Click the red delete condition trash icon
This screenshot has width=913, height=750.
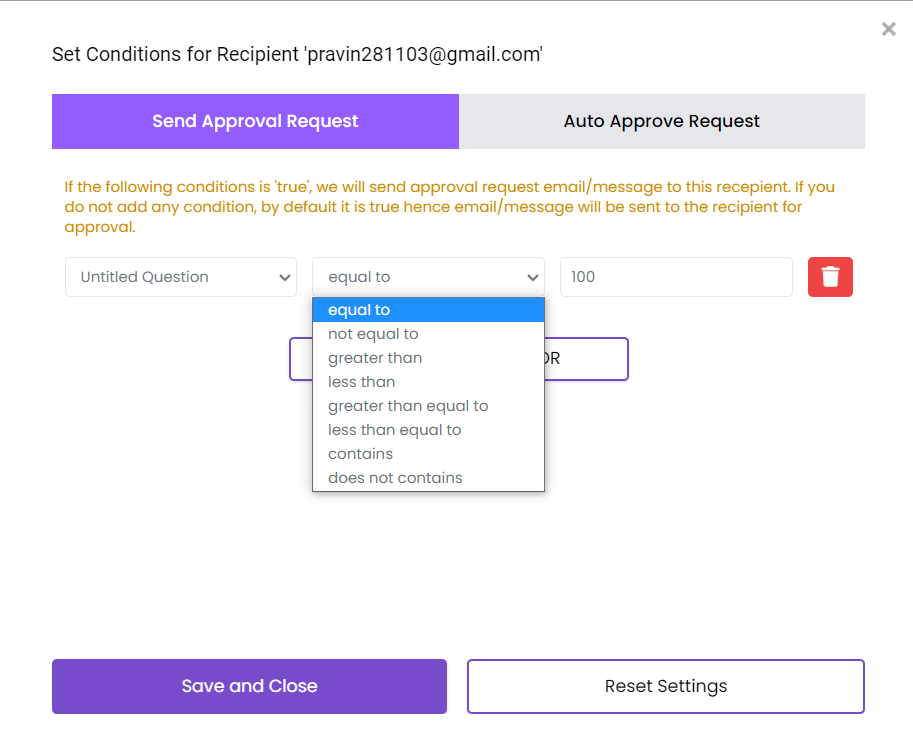[830, 277]
